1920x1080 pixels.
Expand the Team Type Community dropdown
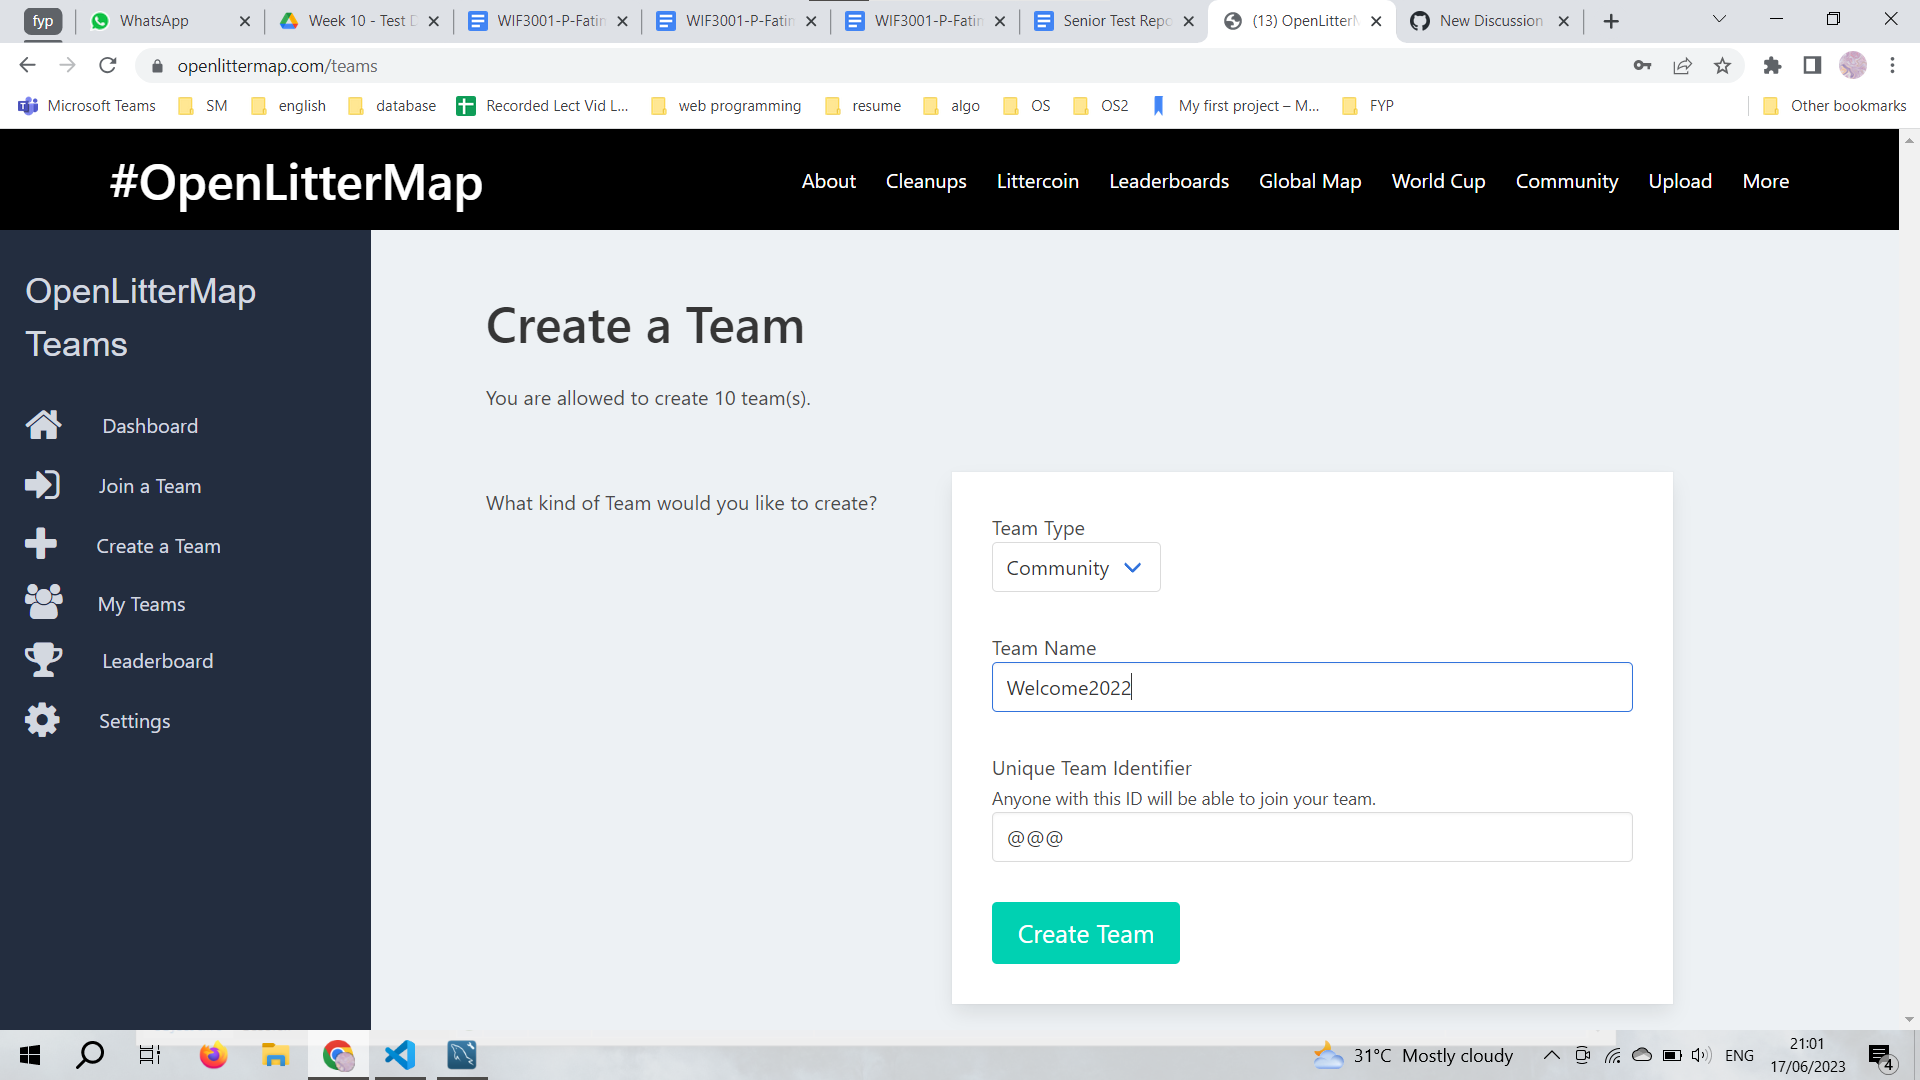[x=1075, y=568]
